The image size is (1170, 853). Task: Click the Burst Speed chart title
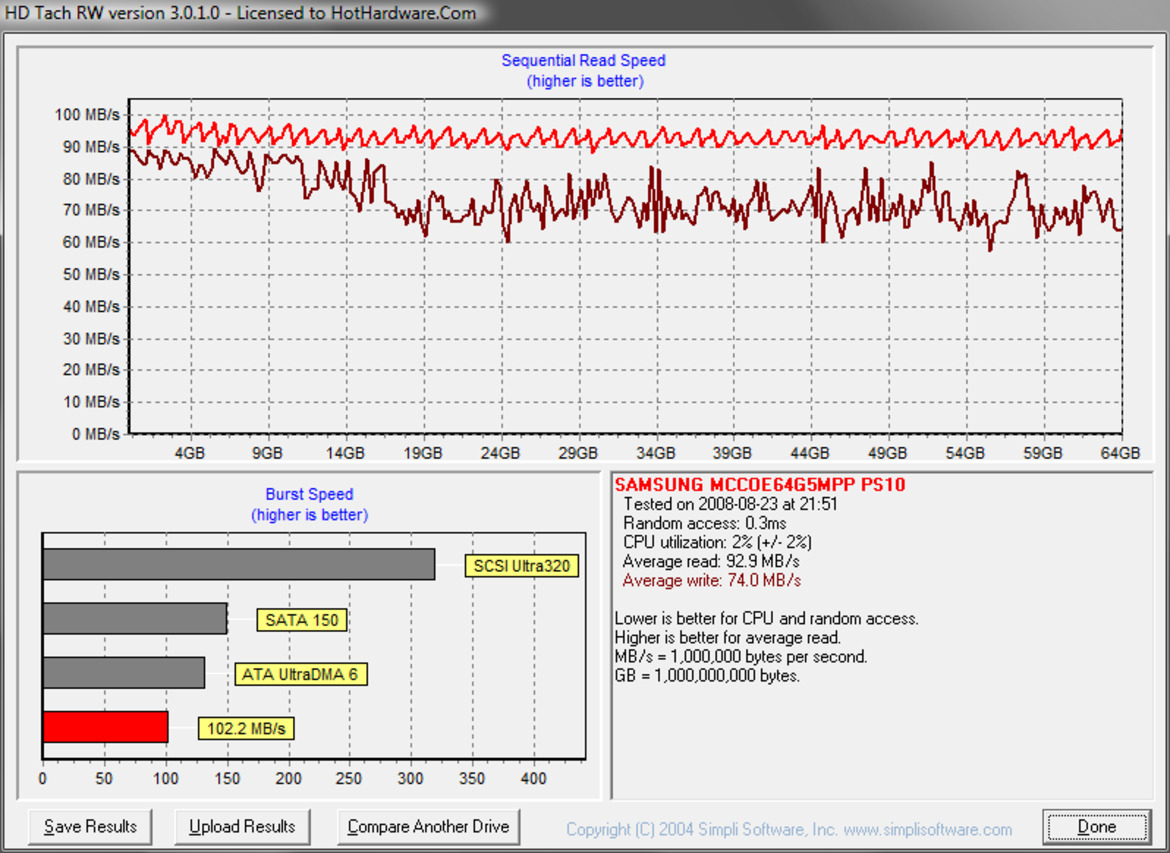click(310, 494)
